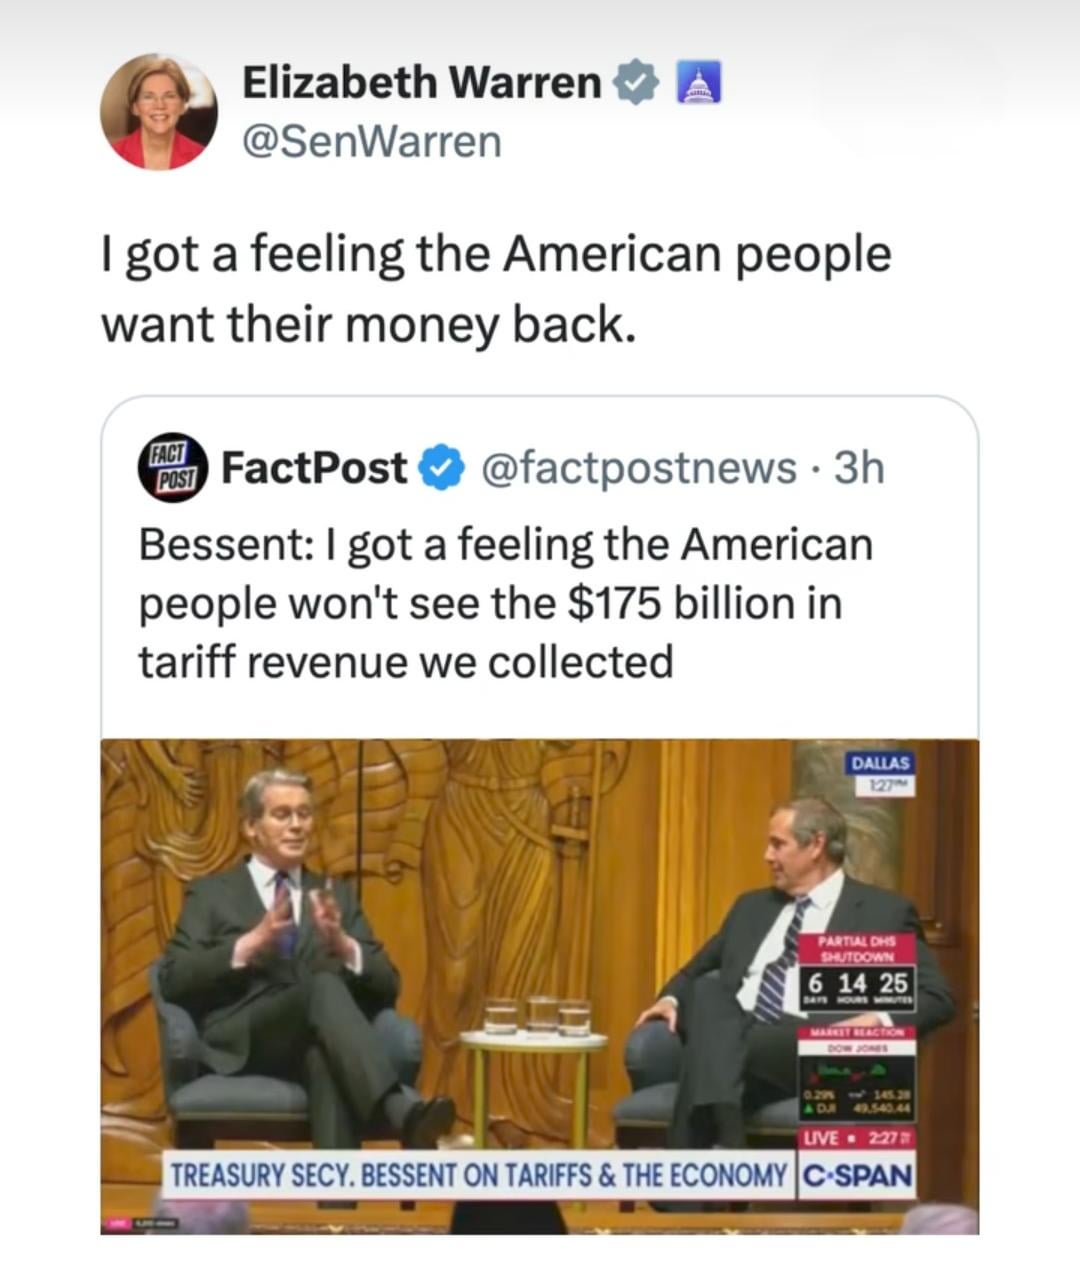Click the Capitol government account icon
Viewport: 1080px width, 1279px height.
click(699, 83)
